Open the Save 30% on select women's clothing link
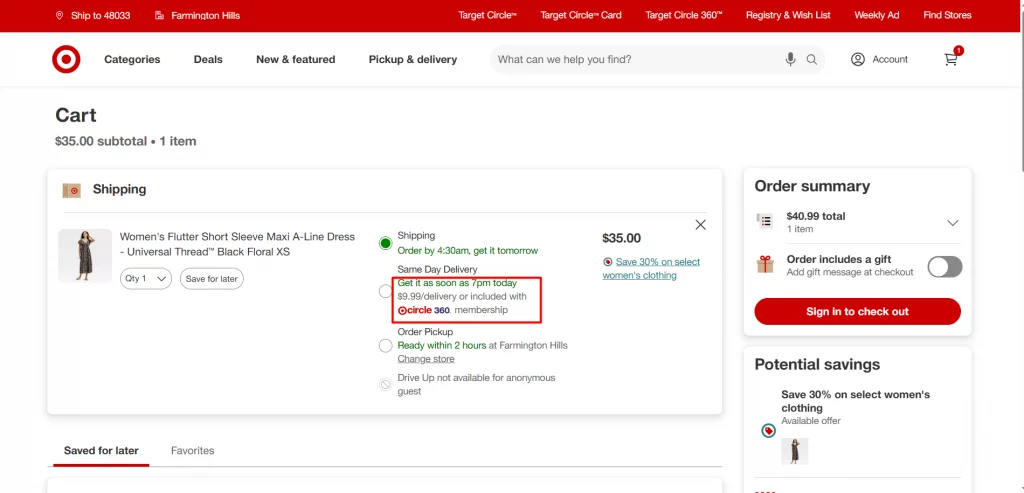 pyautogui.click(x=651, y=268)
